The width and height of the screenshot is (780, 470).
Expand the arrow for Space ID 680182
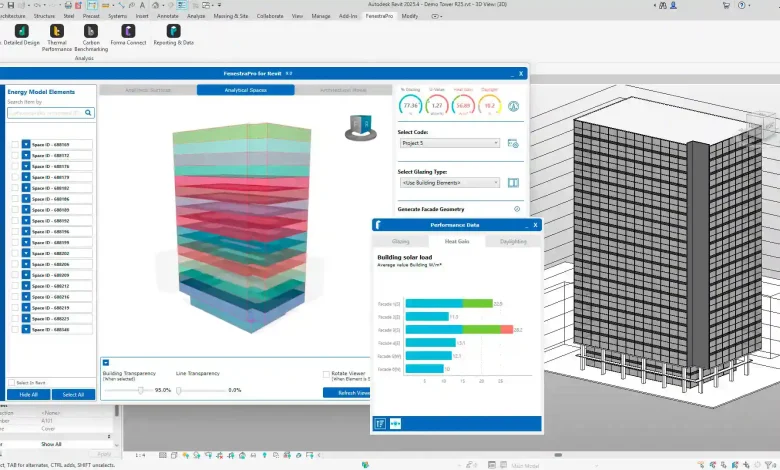point(26,188)
